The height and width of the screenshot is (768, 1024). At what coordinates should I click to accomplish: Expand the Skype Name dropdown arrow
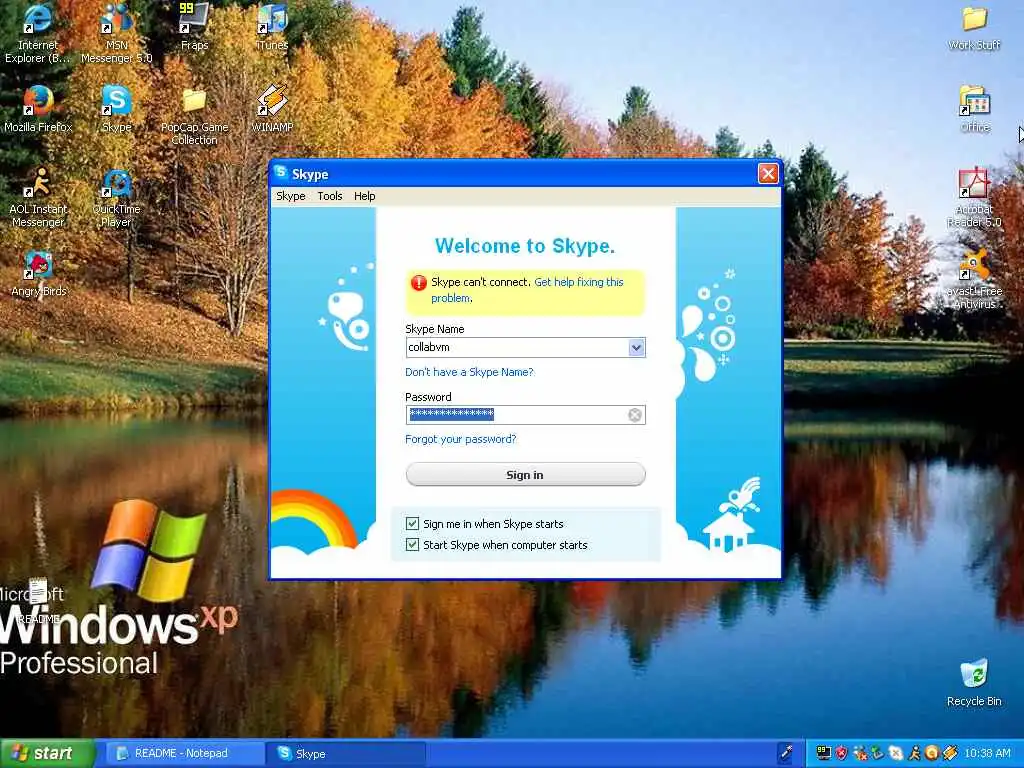[x=637, y=347]
